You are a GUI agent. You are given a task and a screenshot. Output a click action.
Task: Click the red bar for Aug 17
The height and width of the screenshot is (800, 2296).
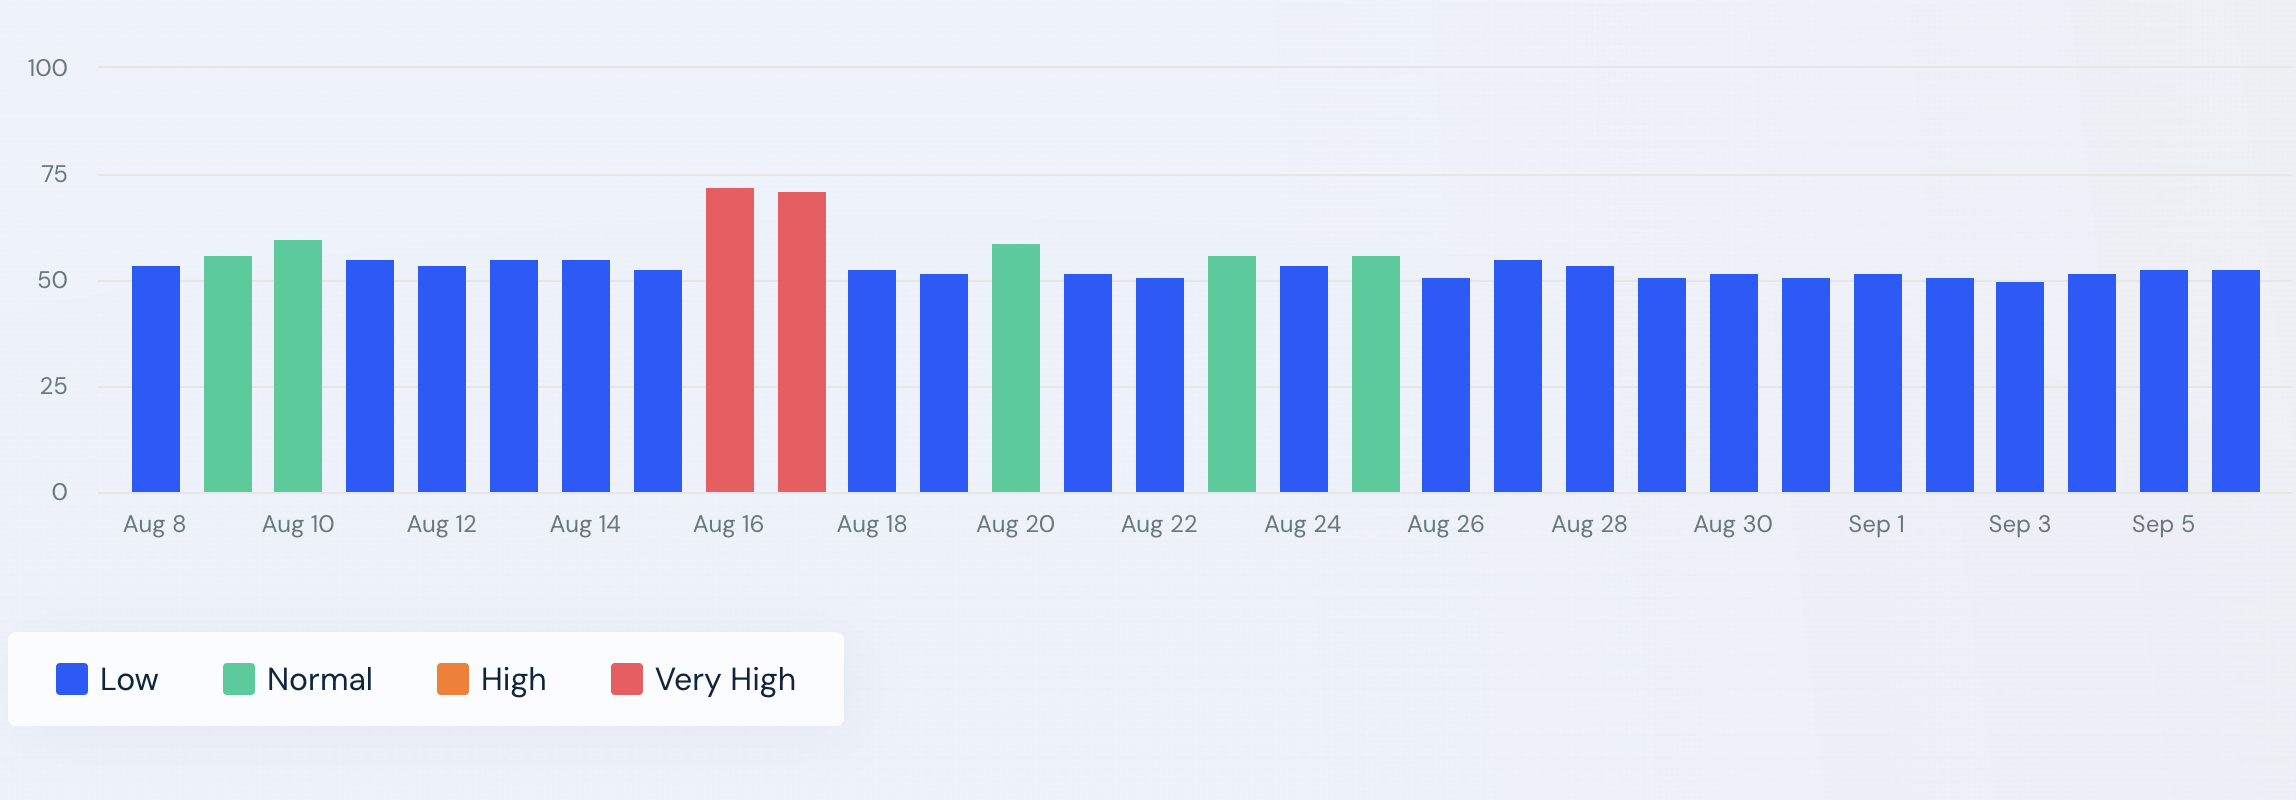coord(802,342)
